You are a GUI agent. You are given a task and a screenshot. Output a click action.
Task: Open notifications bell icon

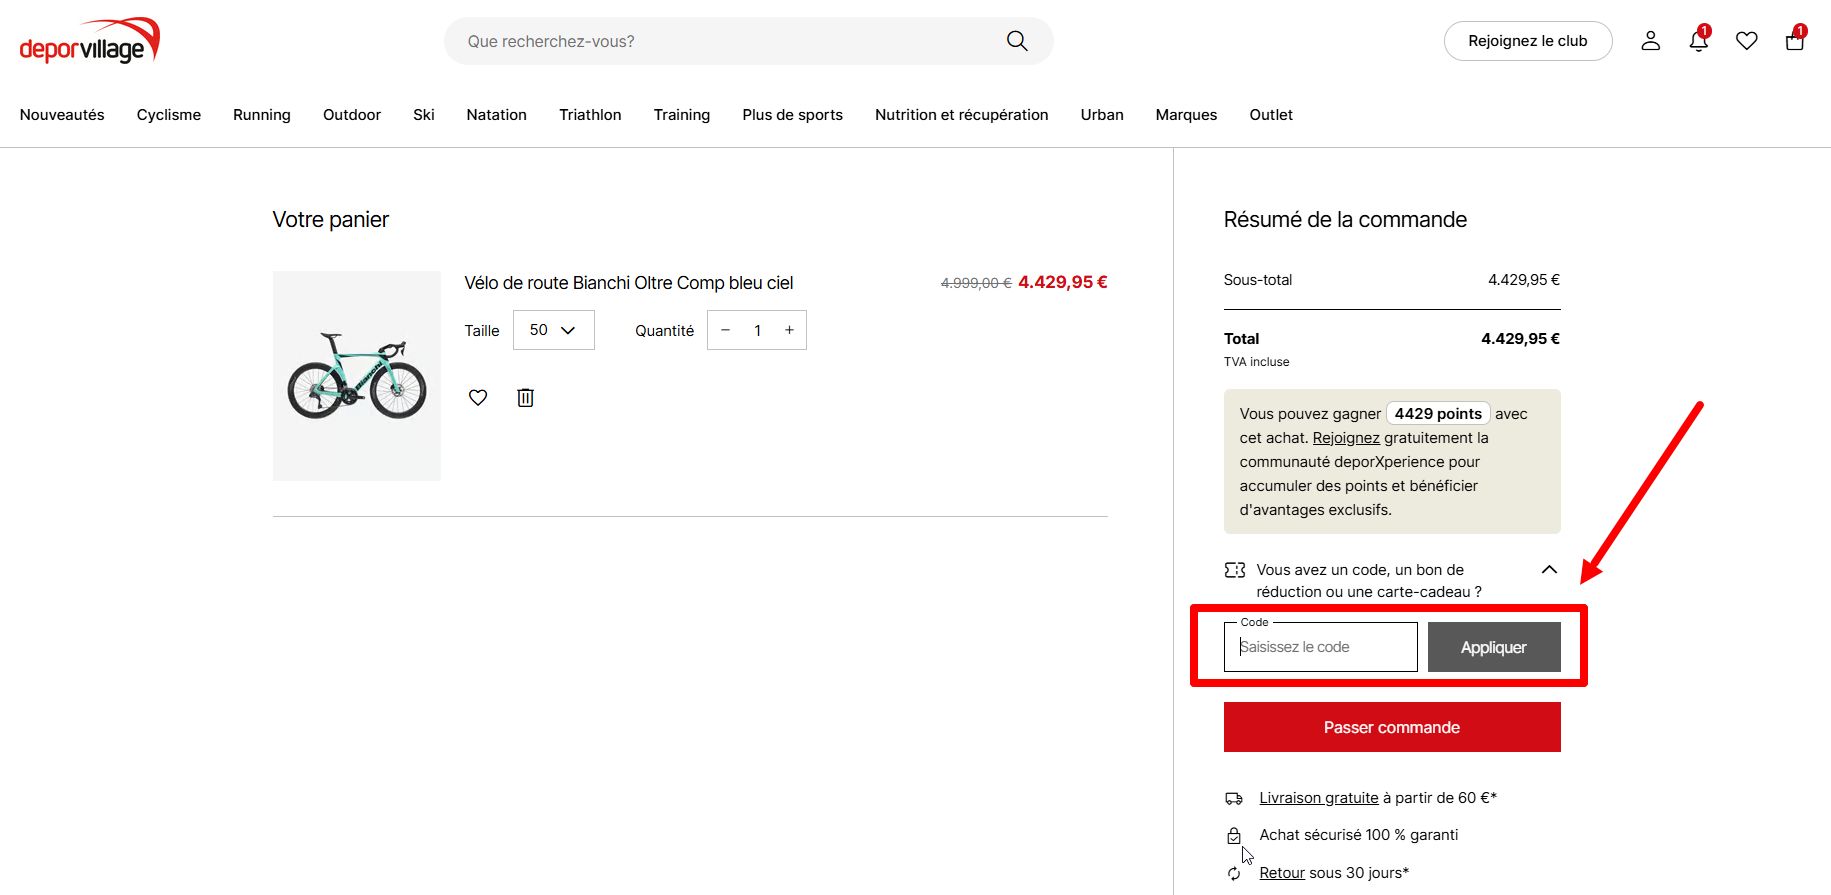[x=1699, y=41]
